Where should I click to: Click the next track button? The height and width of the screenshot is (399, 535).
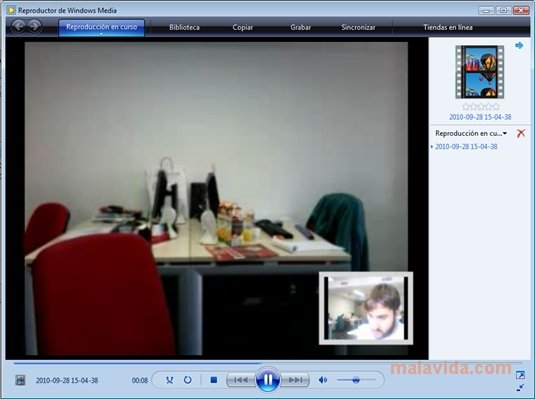294,380
